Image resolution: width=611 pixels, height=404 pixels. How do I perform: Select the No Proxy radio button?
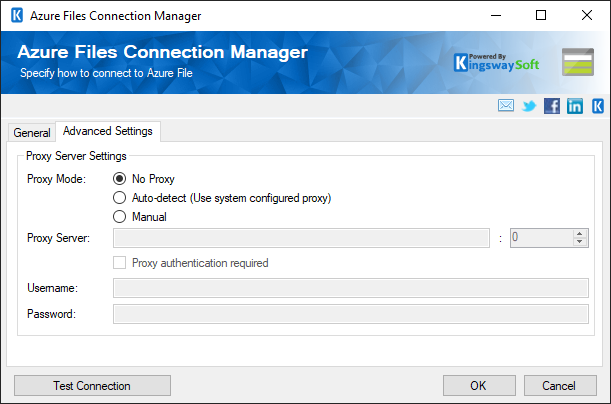pyautogui.click(x=119, y=179)
